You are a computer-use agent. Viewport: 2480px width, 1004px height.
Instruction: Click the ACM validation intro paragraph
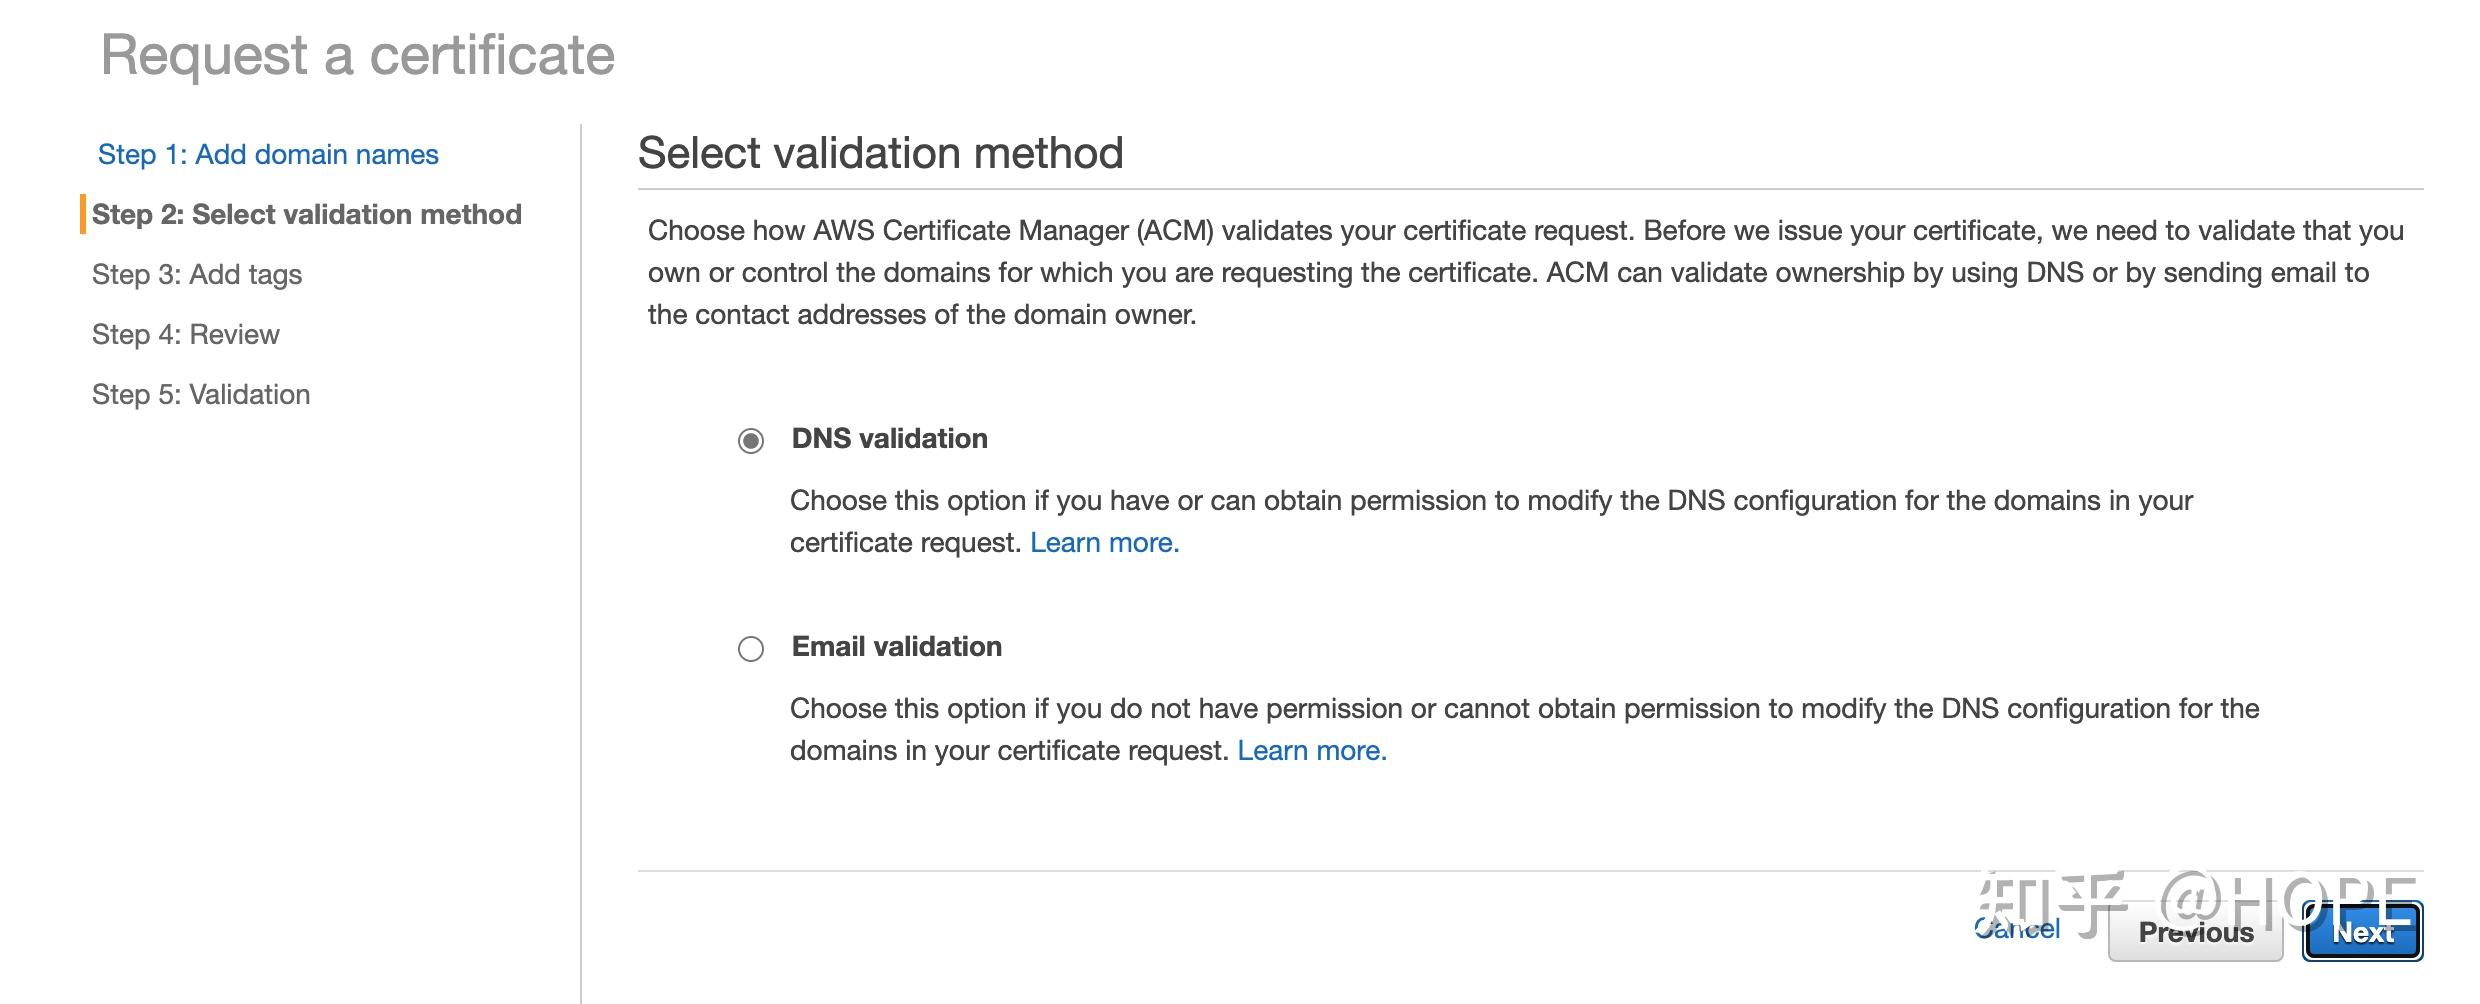tap(1525, 272)
